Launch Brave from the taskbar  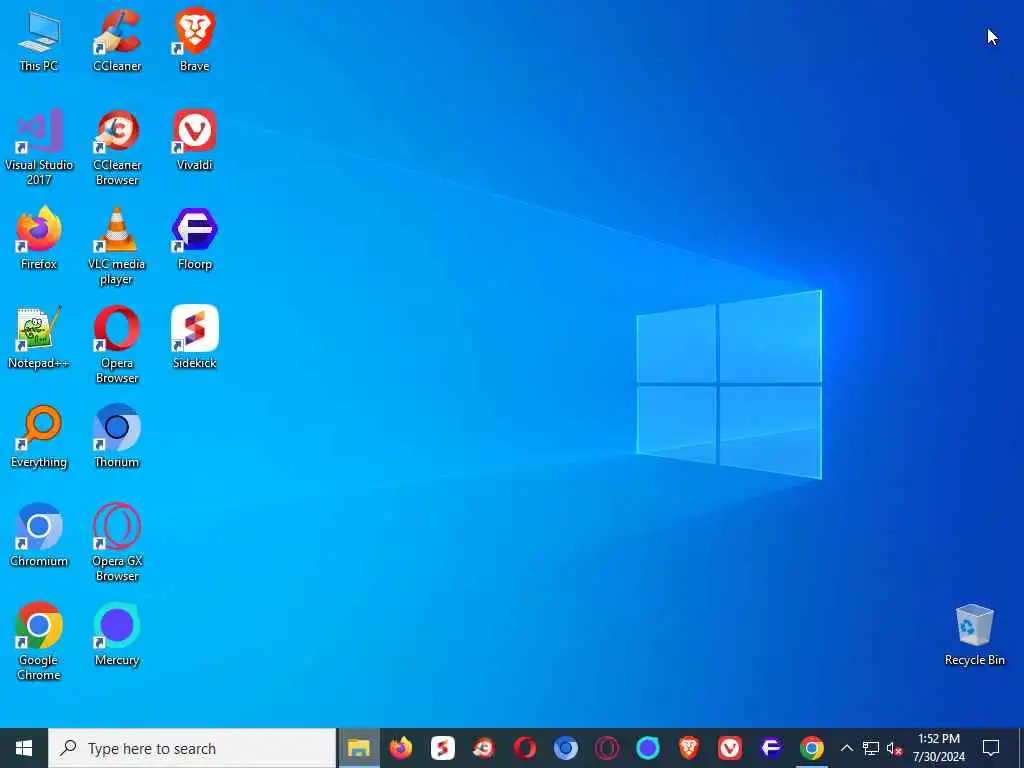688,748
